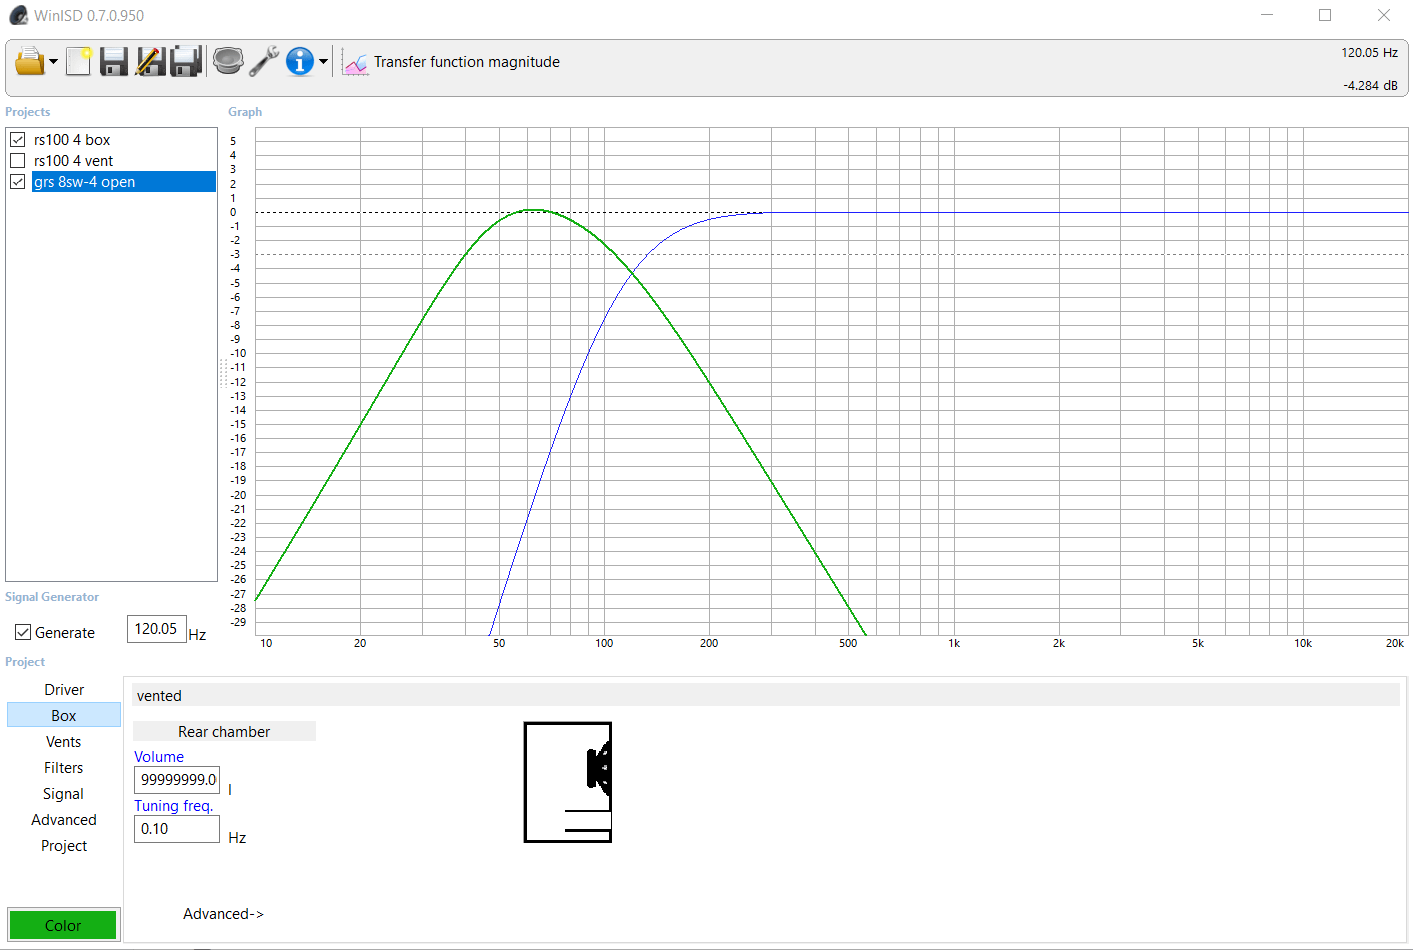
Task: Expand the info icon dropdown arrow
Action: 323,62
